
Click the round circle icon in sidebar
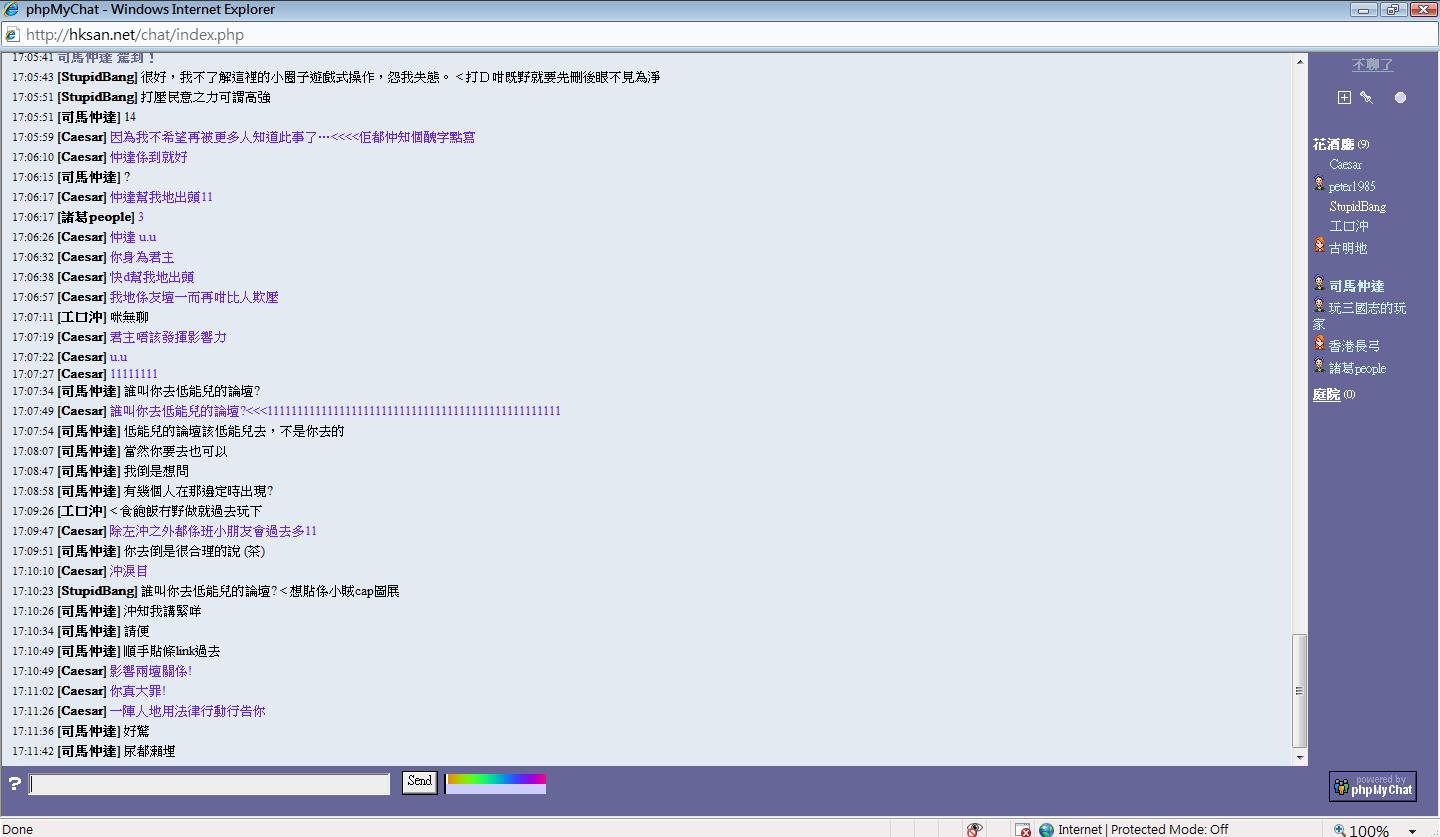point(1400,97)
